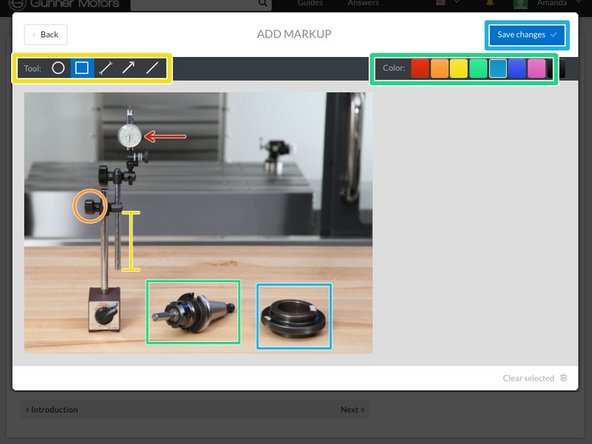This screenshot has width=592, height=444.
Task: Click the Next link behind the dialog
Action: click(x=352, y=410)
